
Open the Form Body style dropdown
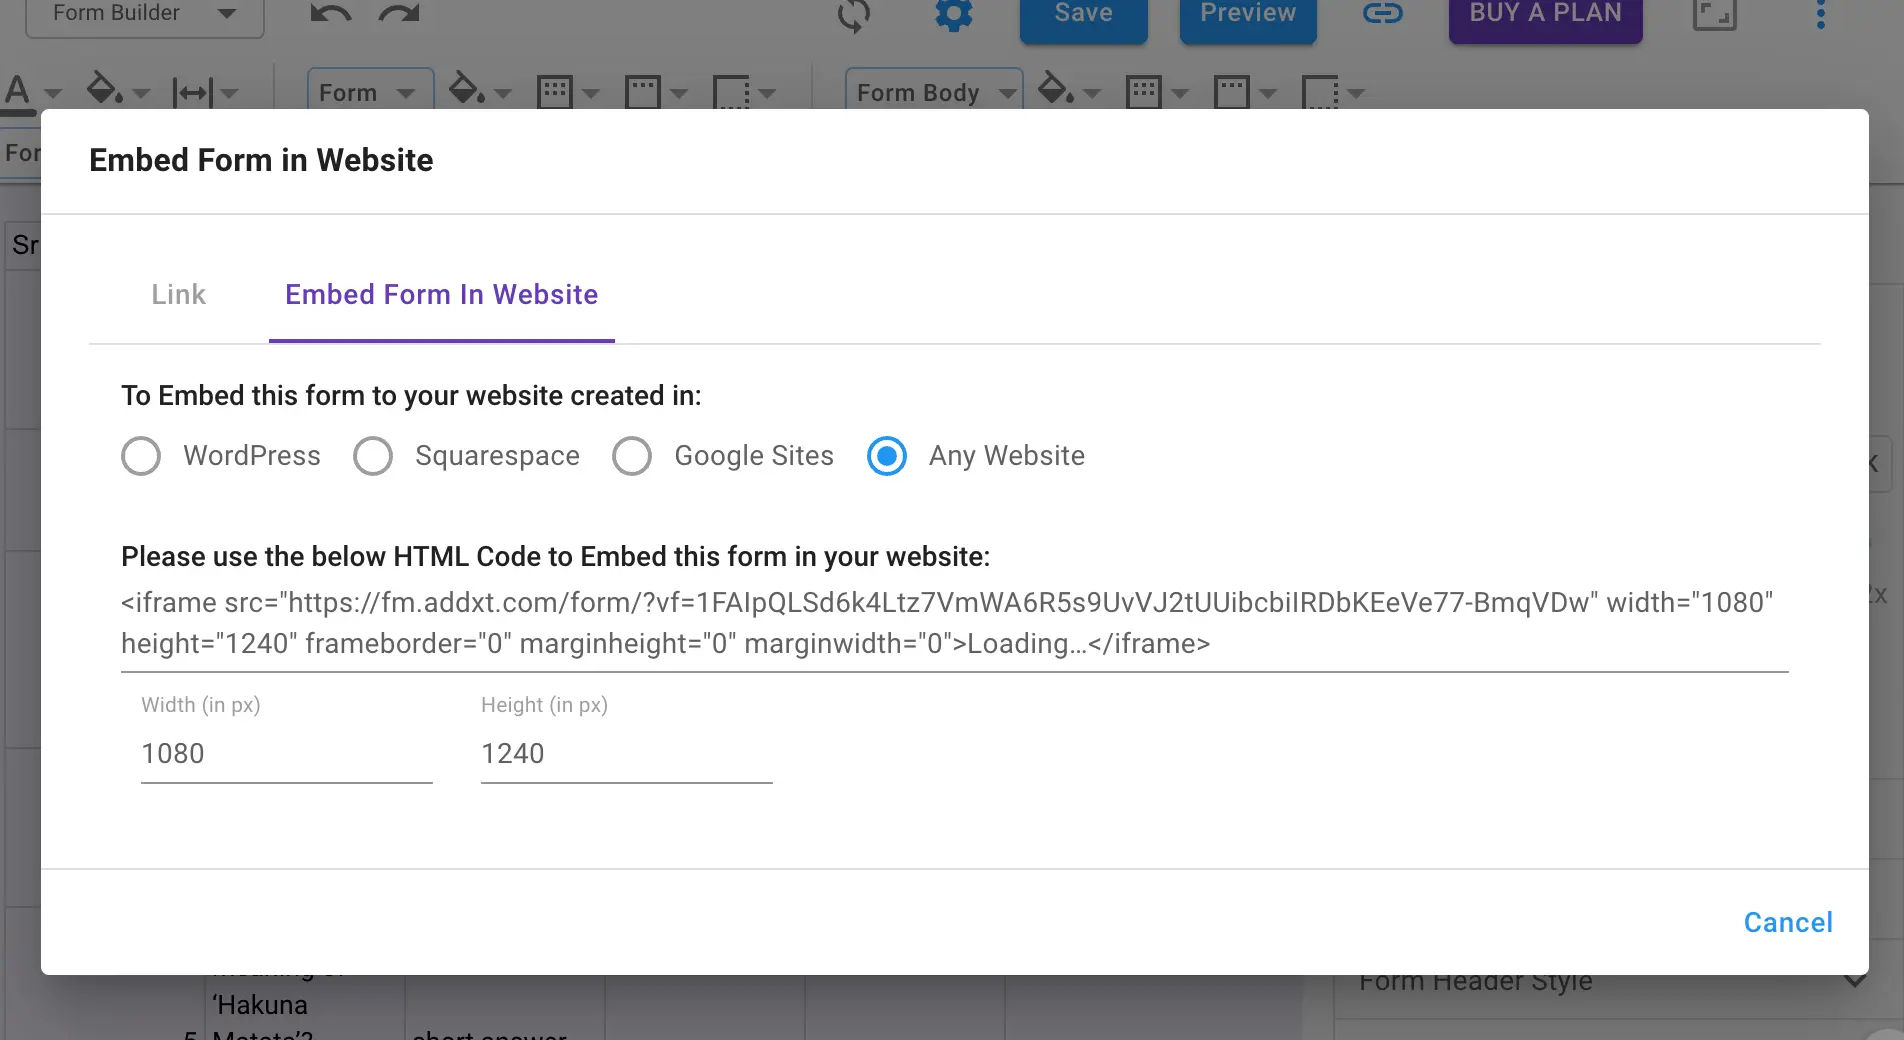pyautogui.click(x=933, y=92)
